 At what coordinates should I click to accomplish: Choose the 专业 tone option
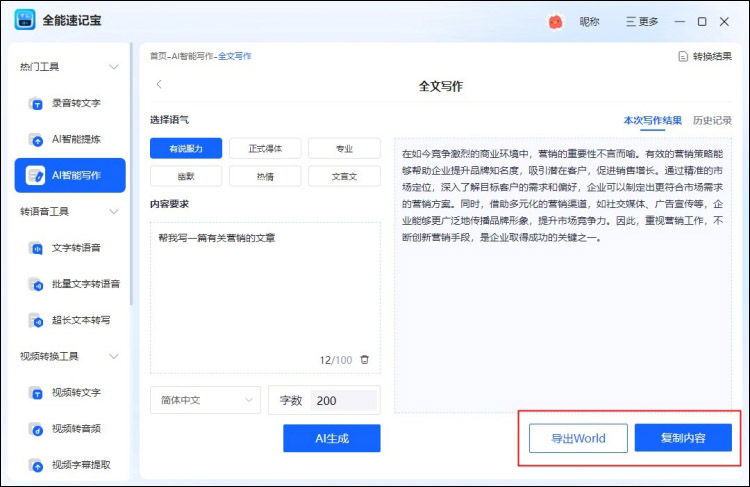pyautogui.click(x=344, y=148)
